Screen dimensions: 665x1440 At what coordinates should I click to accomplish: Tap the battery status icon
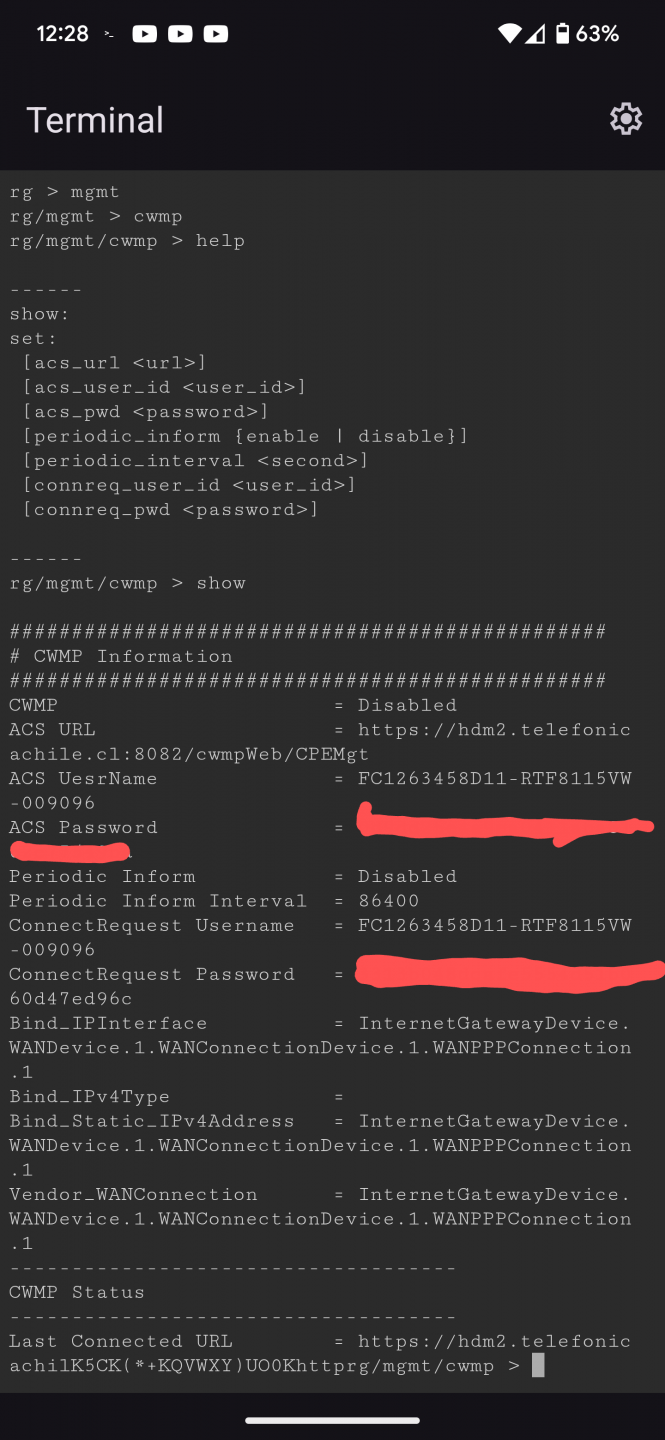[562, 34]
